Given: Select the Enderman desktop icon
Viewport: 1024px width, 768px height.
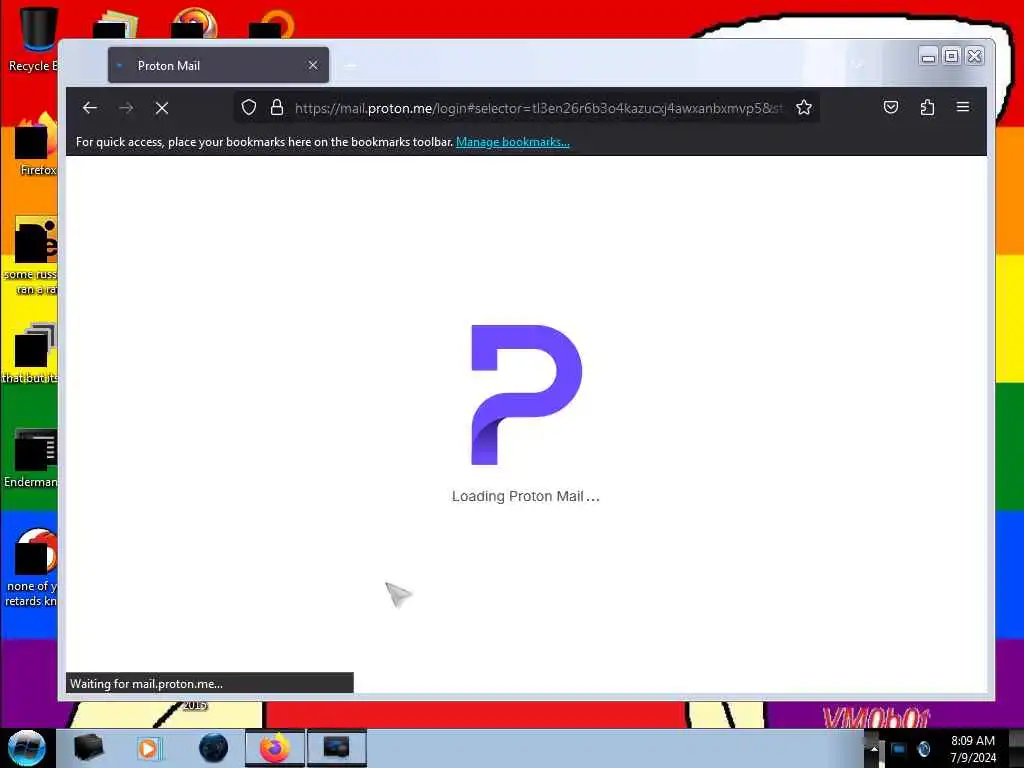Looking at the screenshot, I should tap(31, 457).
